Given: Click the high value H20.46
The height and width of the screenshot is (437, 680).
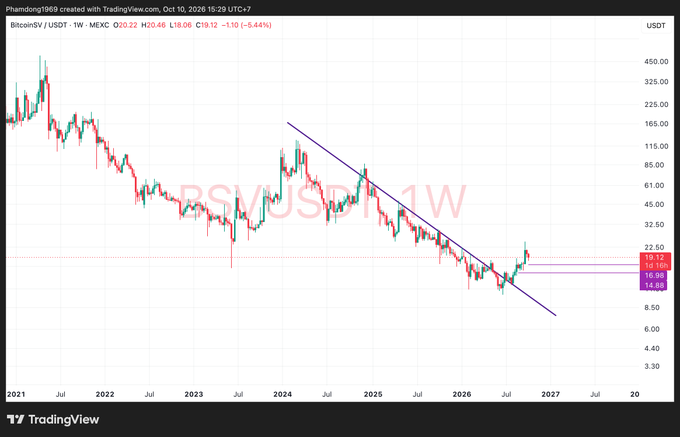Looking at the screenshot, I should (154, 25).
